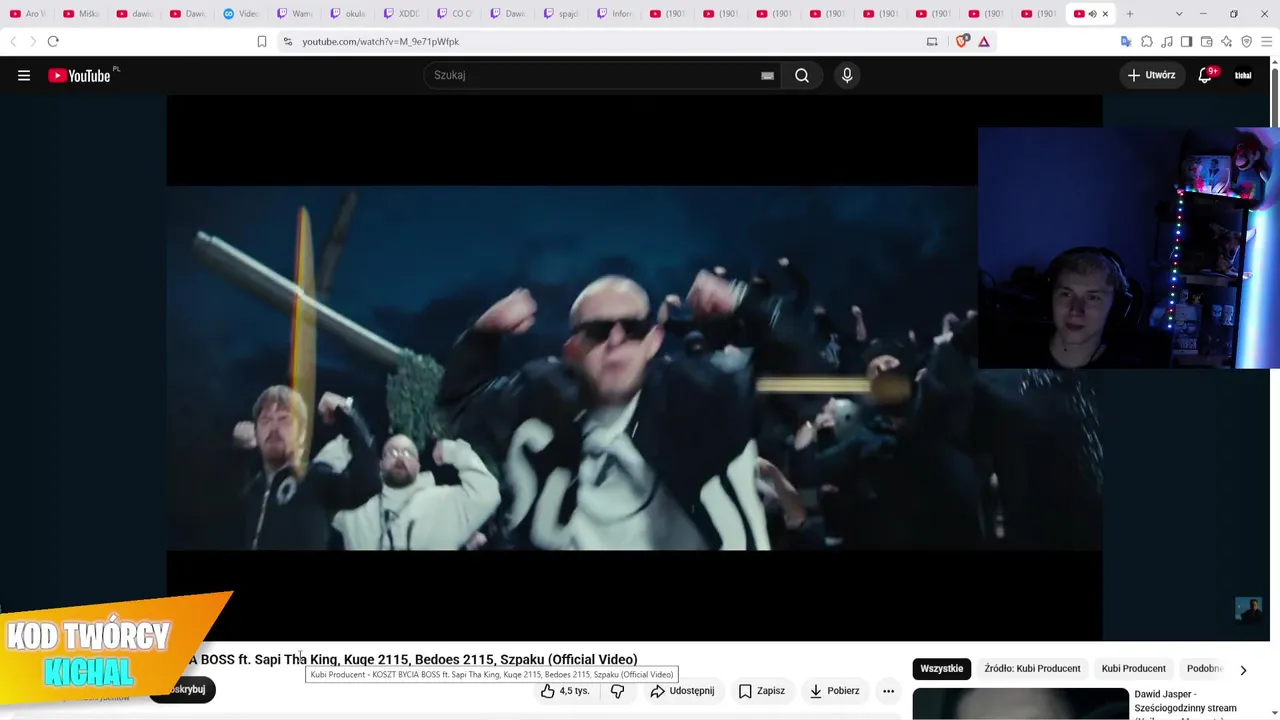The image size is (1280, 720).
Task: View site information icon in address bar
Action: click(287, 41)
